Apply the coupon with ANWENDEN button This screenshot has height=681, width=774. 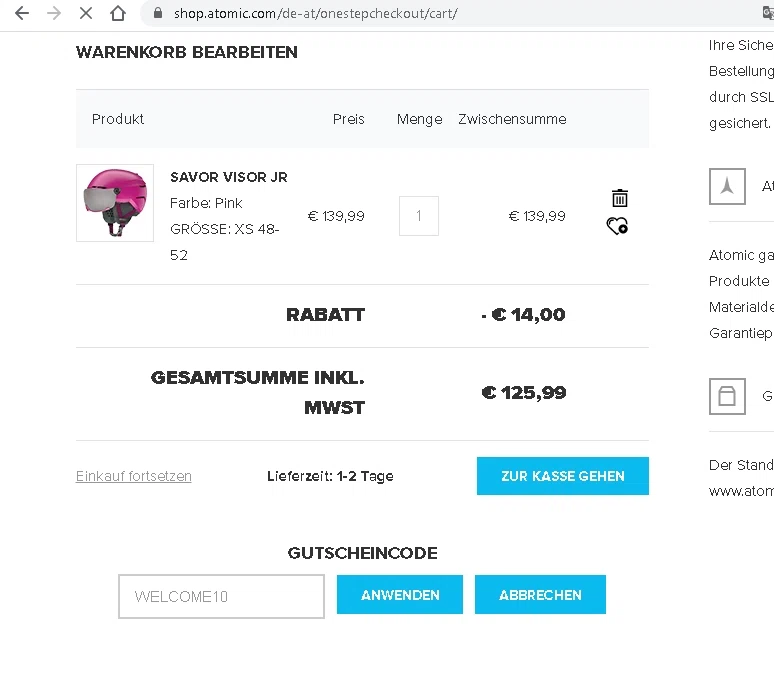coord(400,595)
